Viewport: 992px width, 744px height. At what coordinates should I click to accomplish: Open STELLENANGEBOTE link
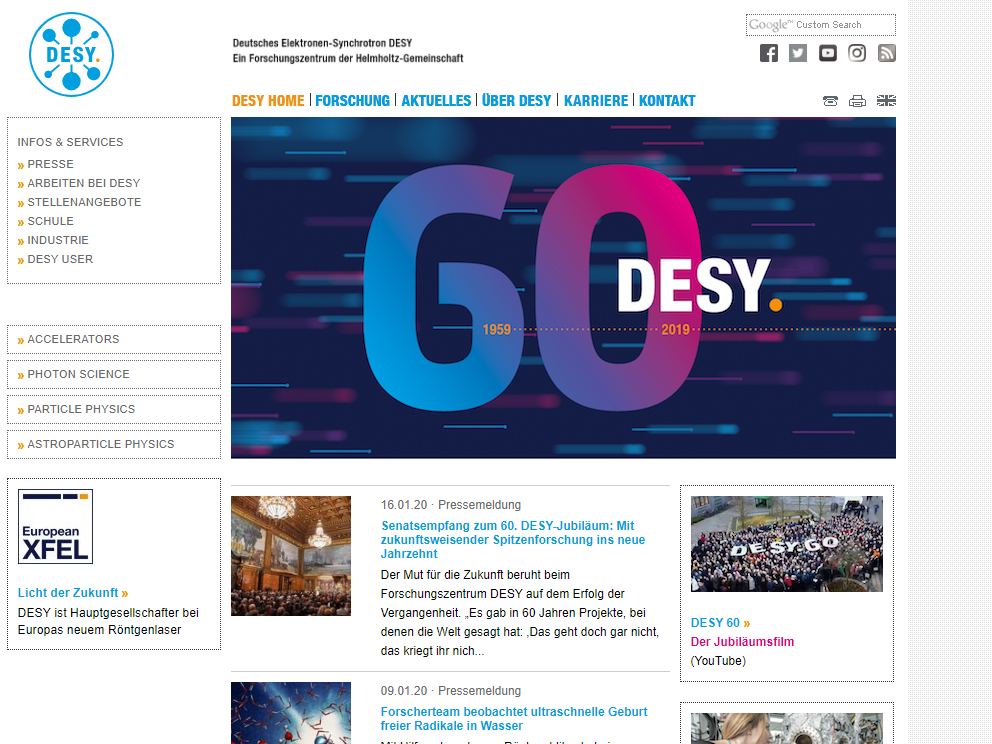(84, 202)
